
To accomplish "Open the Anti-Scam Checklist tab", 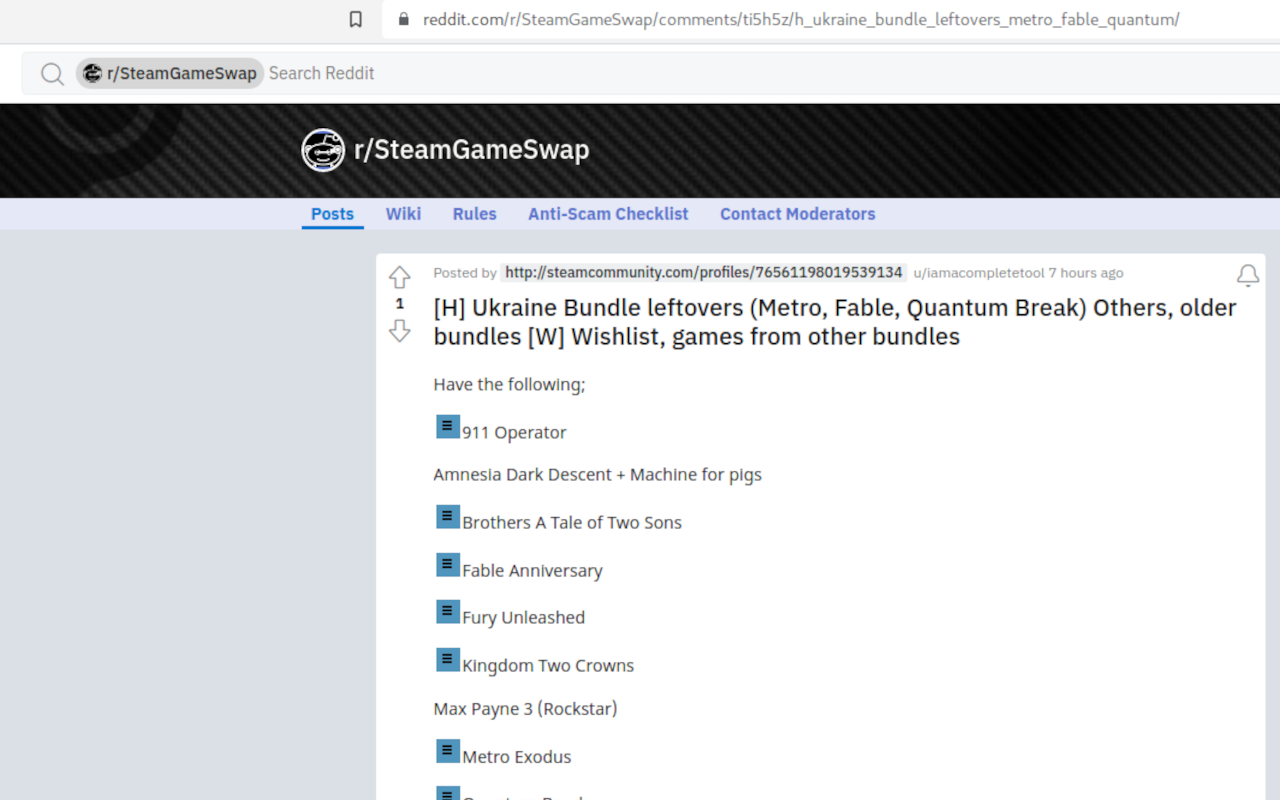I will coord(608,214).
